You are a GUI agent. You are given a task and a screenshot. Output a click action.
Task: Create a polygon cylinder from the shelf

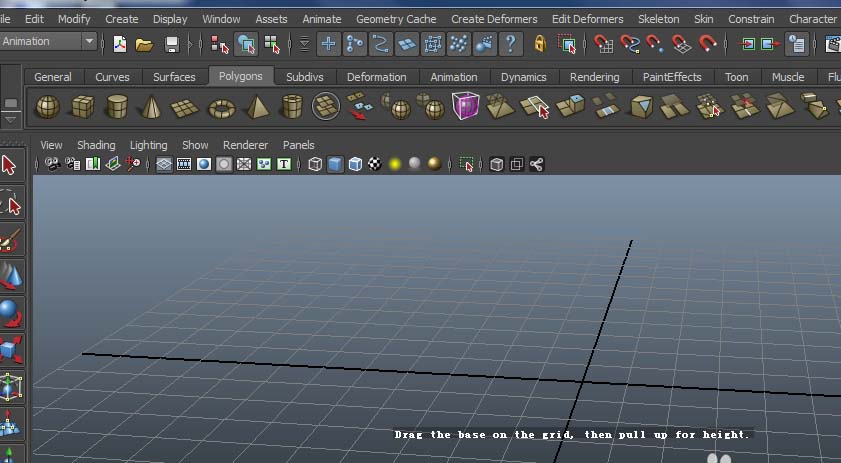coord(117,106)
